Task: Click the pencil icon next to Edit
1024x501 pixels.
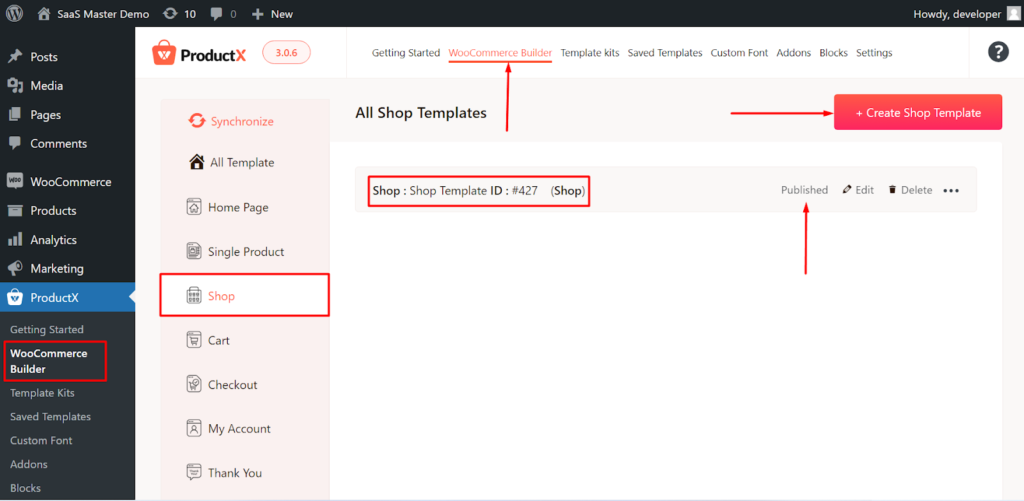Action: pos(847,189)
